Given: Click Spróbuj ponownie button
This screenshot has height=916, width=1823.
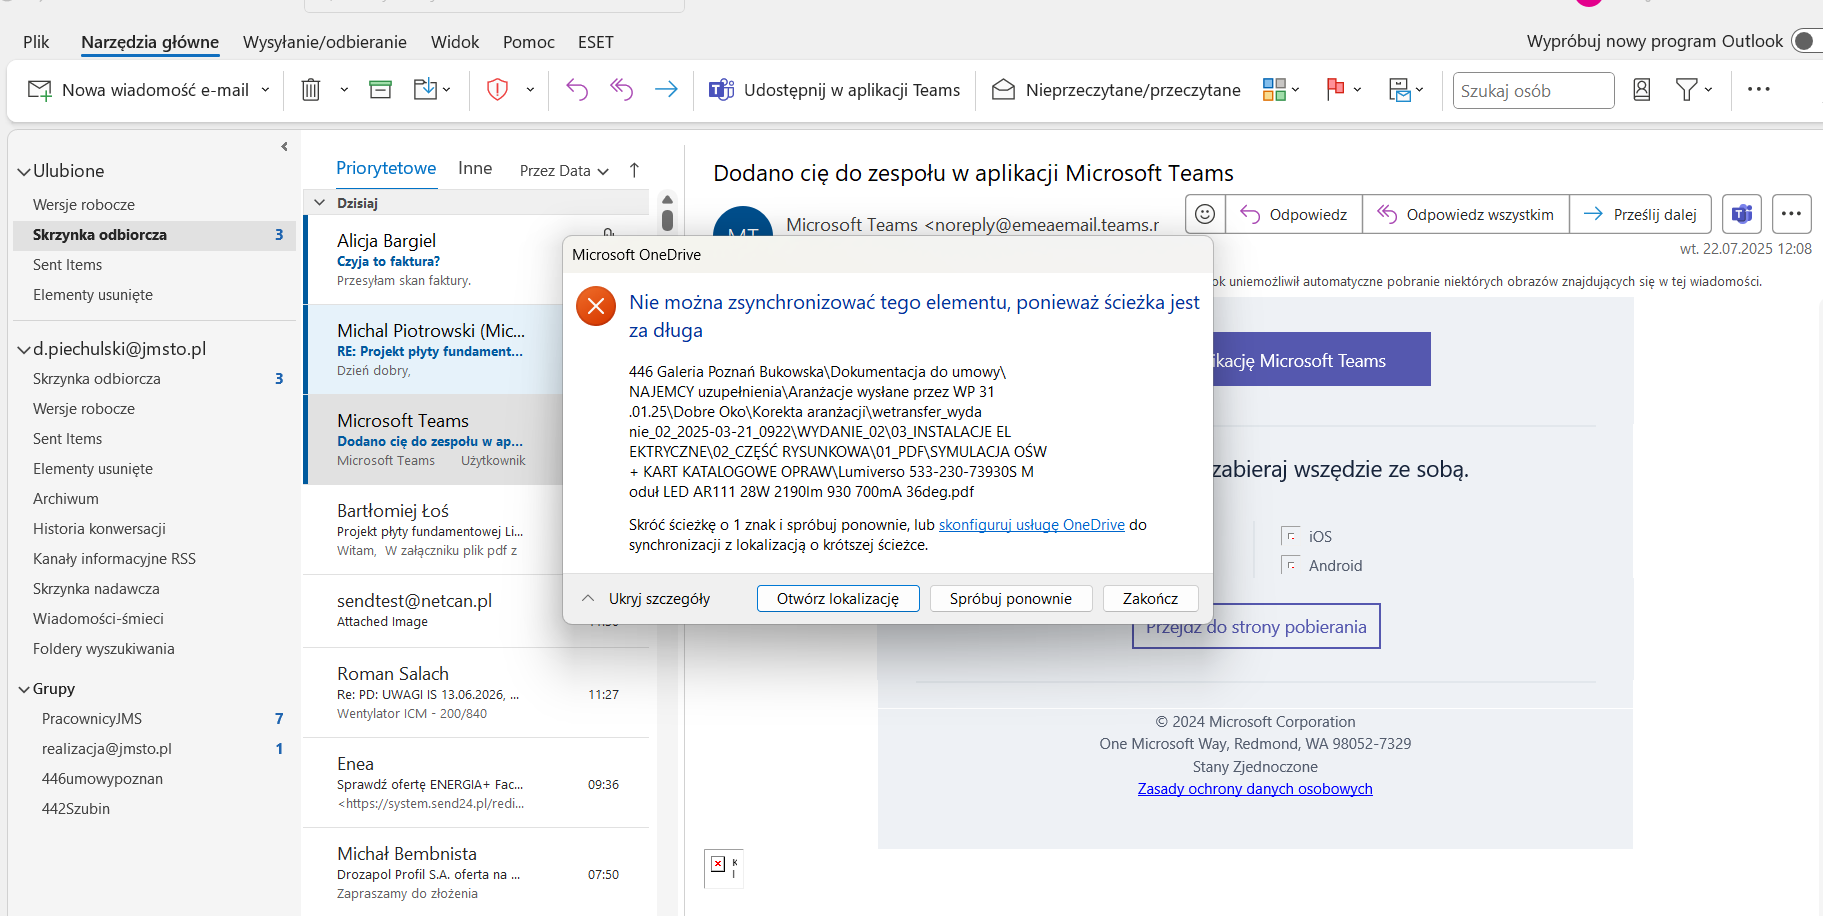Looking at the screenshot, I should pyautogui.click(x=1011, y=599).
